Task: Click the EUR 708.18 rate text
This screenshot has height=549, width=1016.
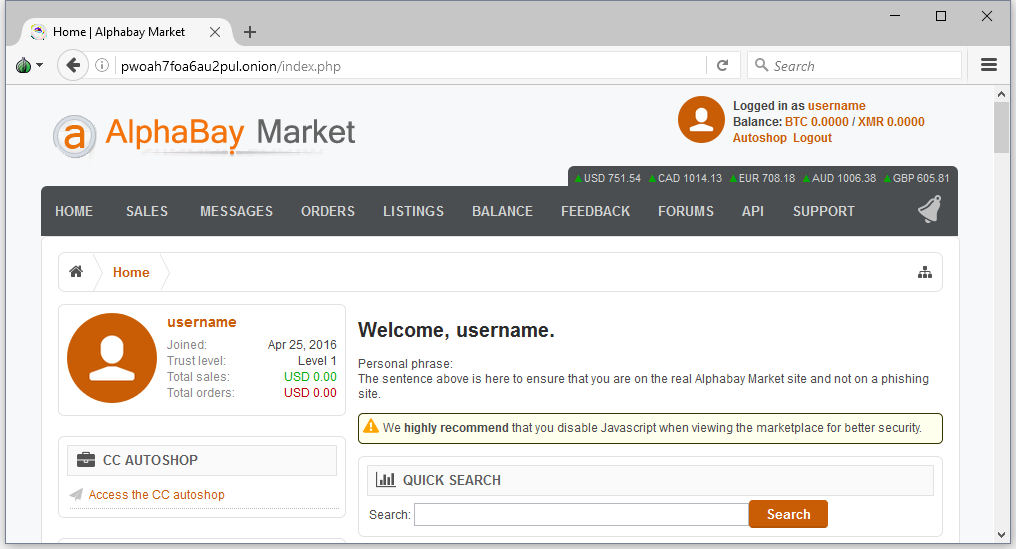Action: [767, 178]
